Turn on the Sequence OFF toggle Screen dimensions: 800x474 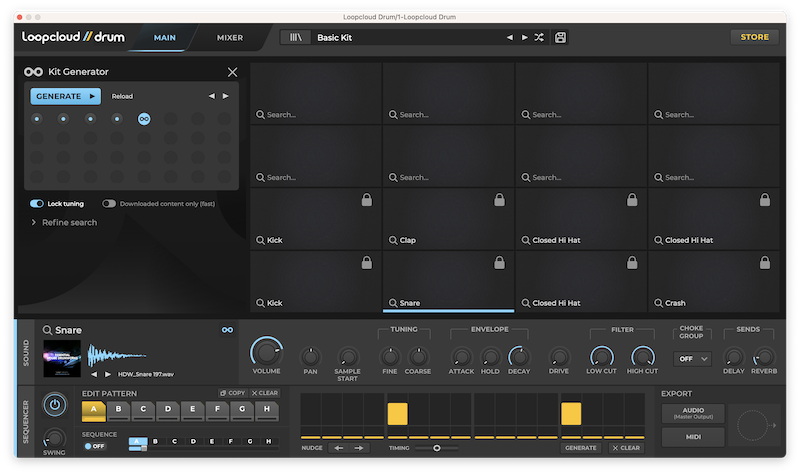[x=96, y=446]
